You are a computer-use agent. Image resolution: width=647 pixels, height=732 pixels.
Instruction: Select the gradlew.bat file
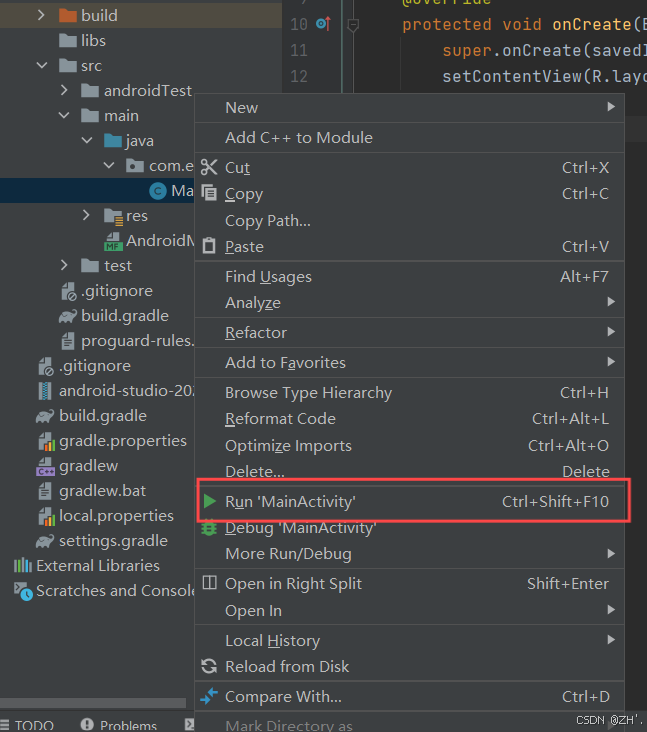93,491
